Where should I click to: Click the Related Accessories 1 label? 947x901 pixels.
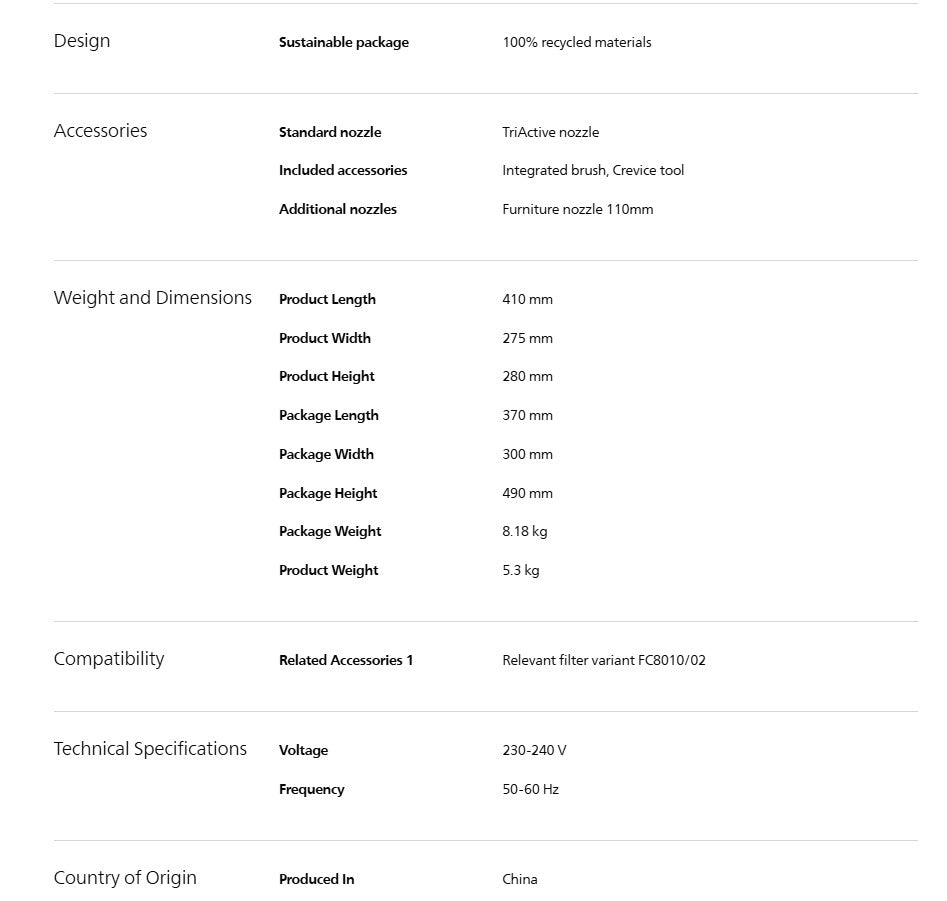point(345,660)
